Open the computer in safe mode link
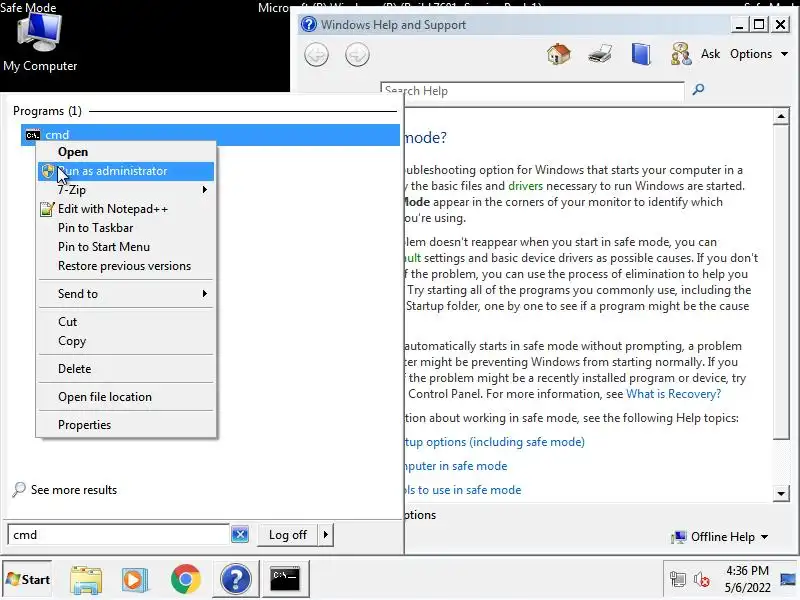 click(456, 466)
